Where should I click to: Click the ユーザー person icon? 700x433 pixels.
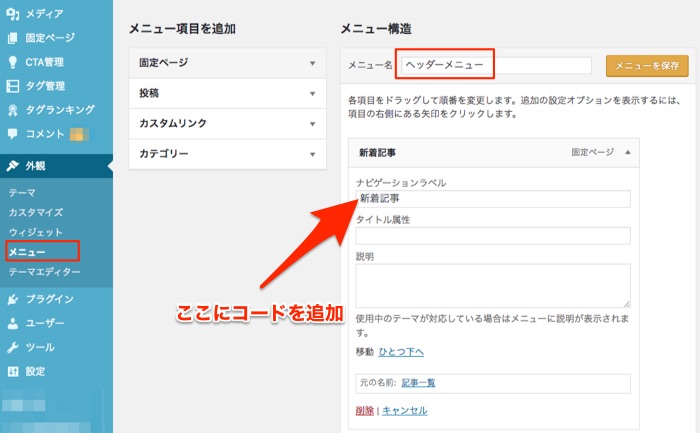pyautogui.click(x=12, y=323)
